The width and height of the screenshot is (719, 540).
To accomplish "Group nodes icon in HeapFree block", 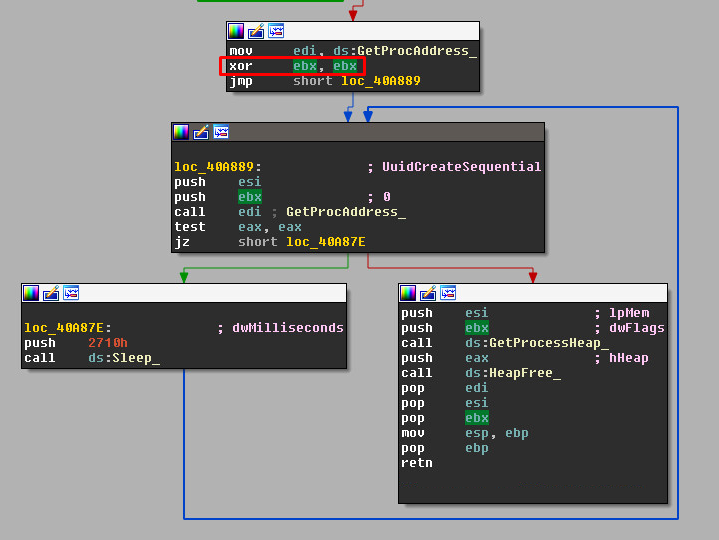I will [448, 292].
